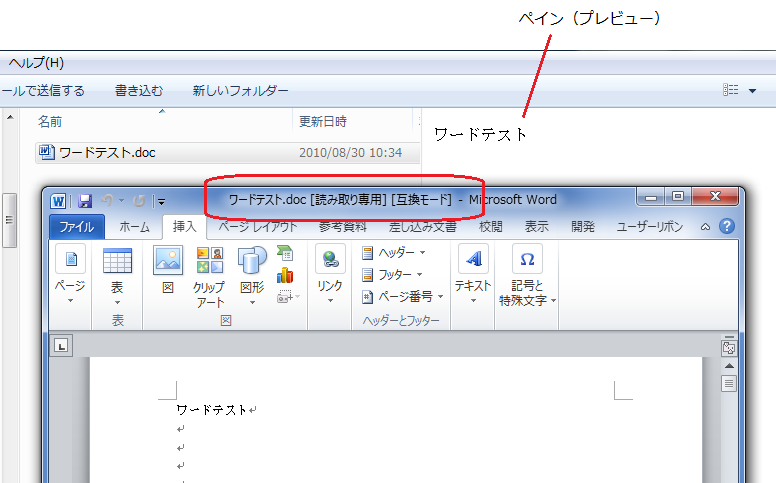
Task: Open Customize Quick Access Toolbar dropdown
Action: point(161,201)
